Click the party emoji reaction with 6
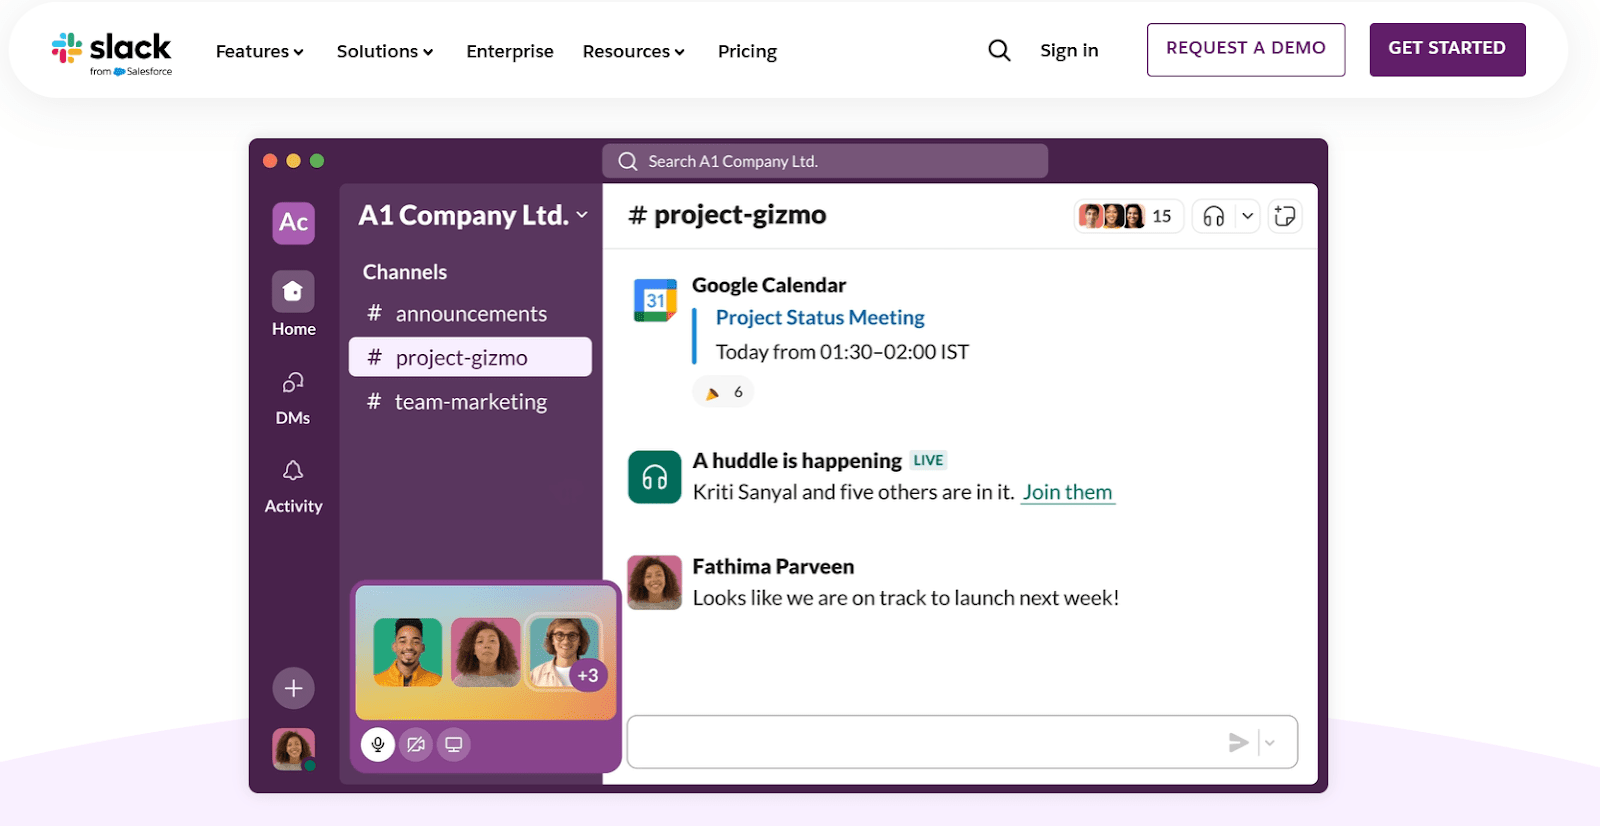Screen dimensions: 1600x826 tap(723, 392)
